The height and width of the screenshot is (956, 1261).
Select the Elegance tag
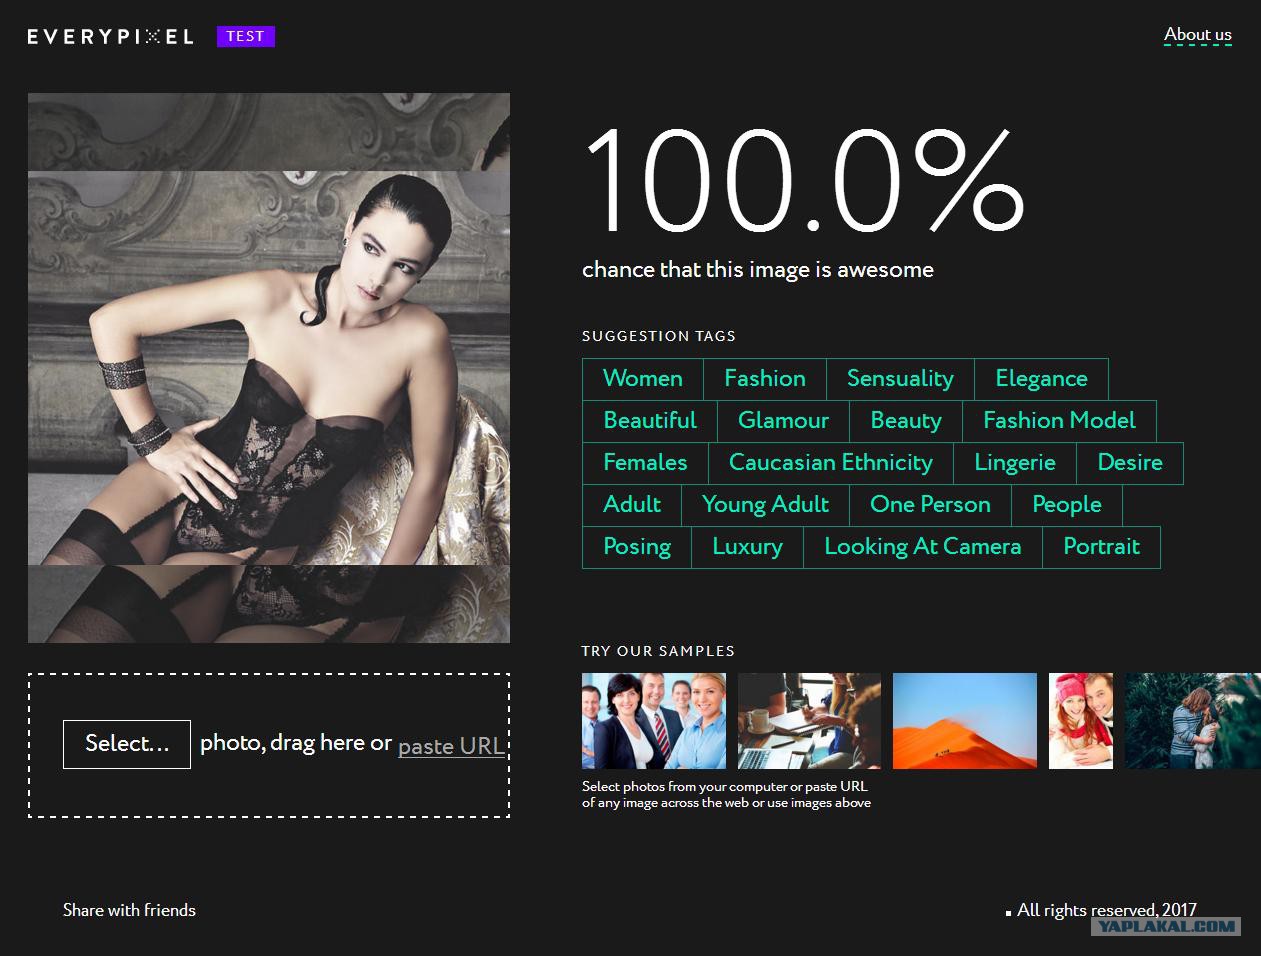click(x=1041, y=379)
